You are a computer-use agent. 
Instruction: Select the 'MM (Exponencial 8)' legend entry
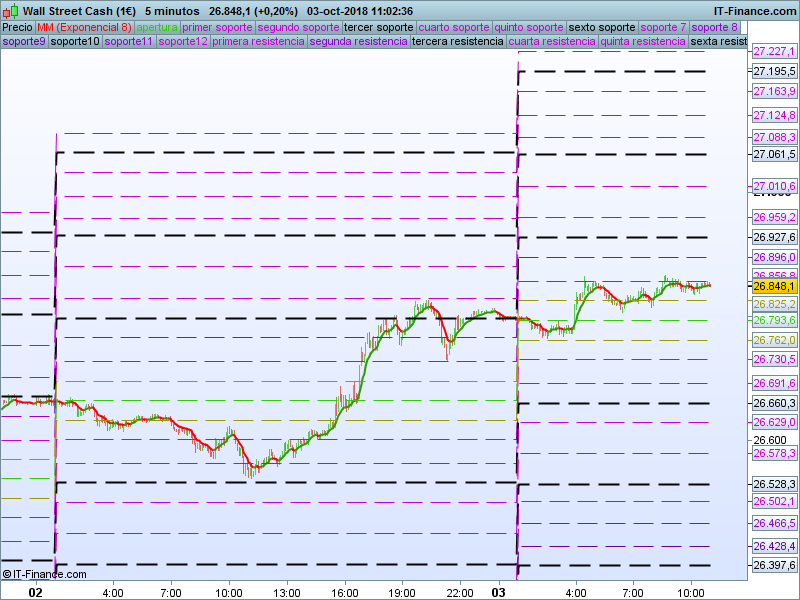(x=84, y=27)
